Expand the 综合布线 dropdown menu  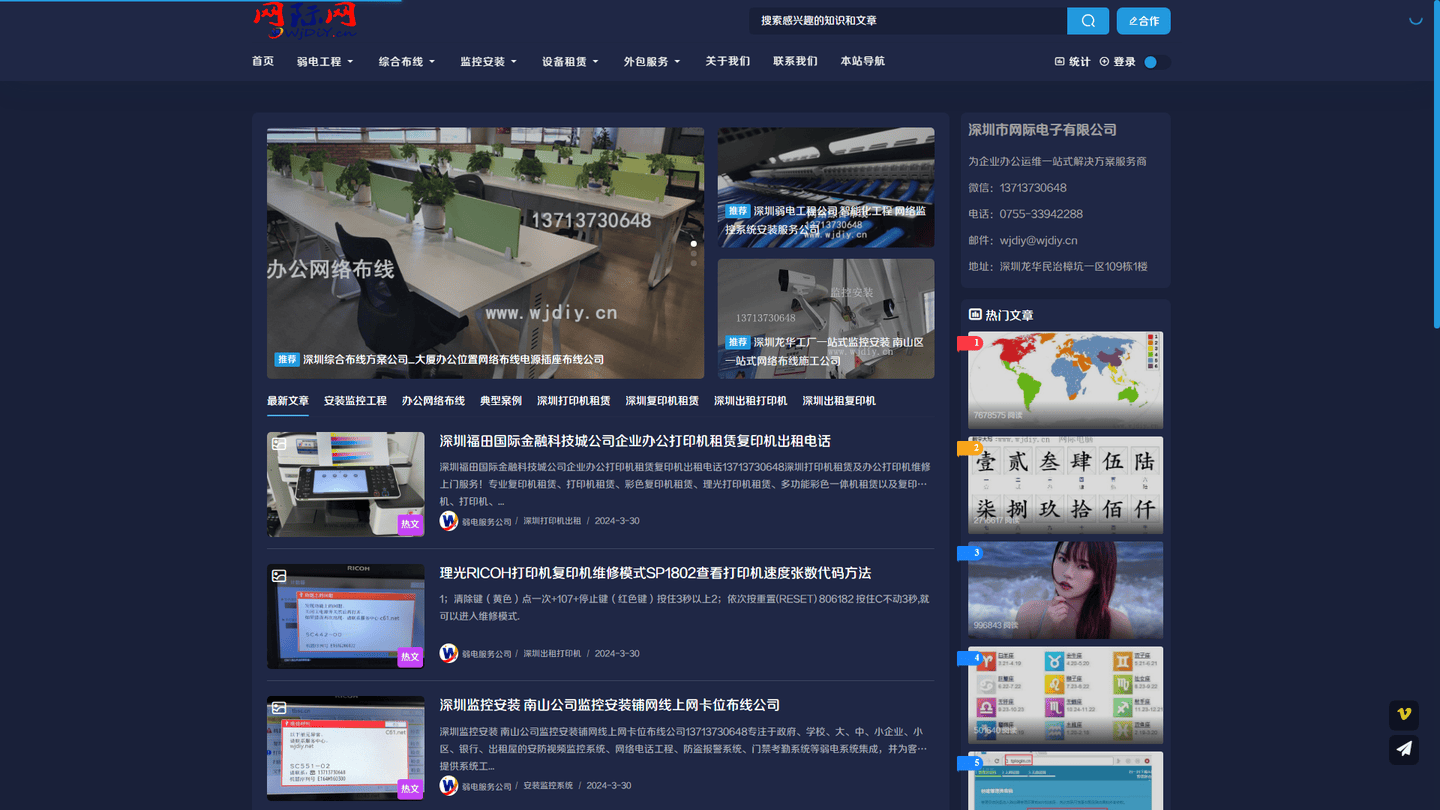pos(407,62)
